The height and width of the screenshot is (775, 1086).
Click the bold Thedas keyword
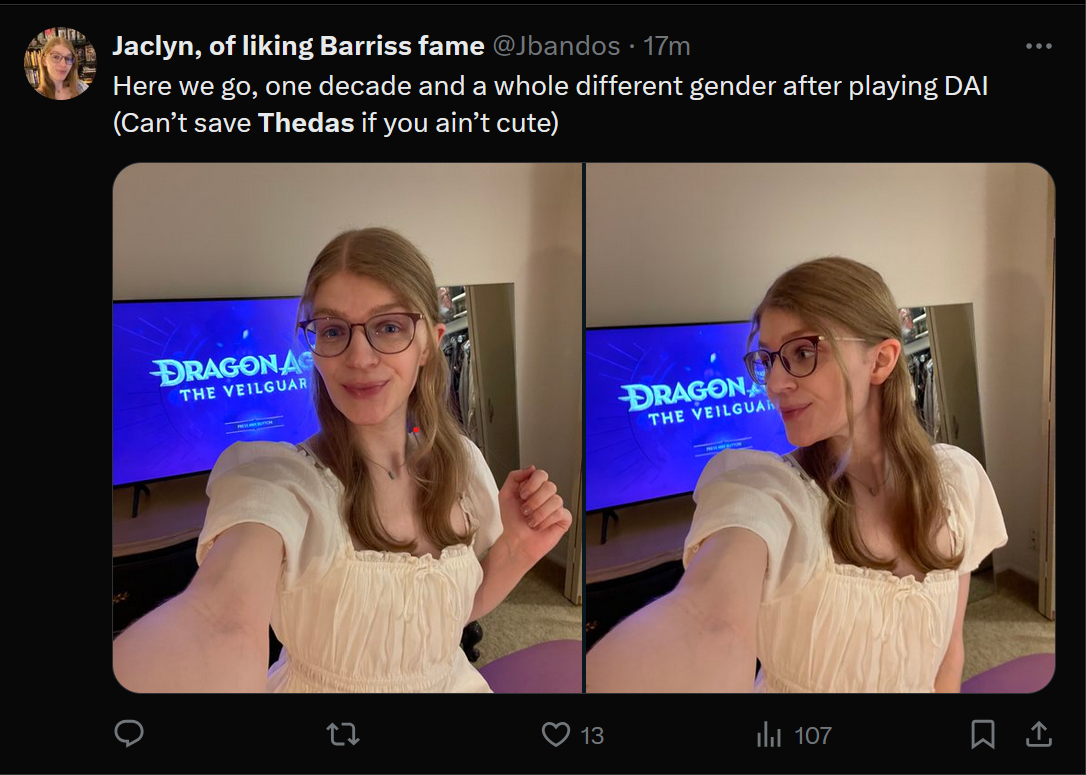[306, 123]
